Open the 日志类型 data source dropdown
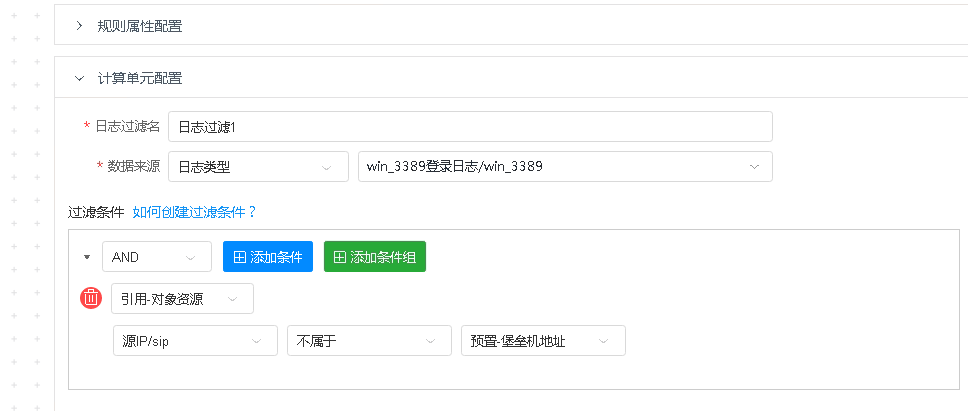Viewport: 968px width, 411px height. [x=258, y=167]
